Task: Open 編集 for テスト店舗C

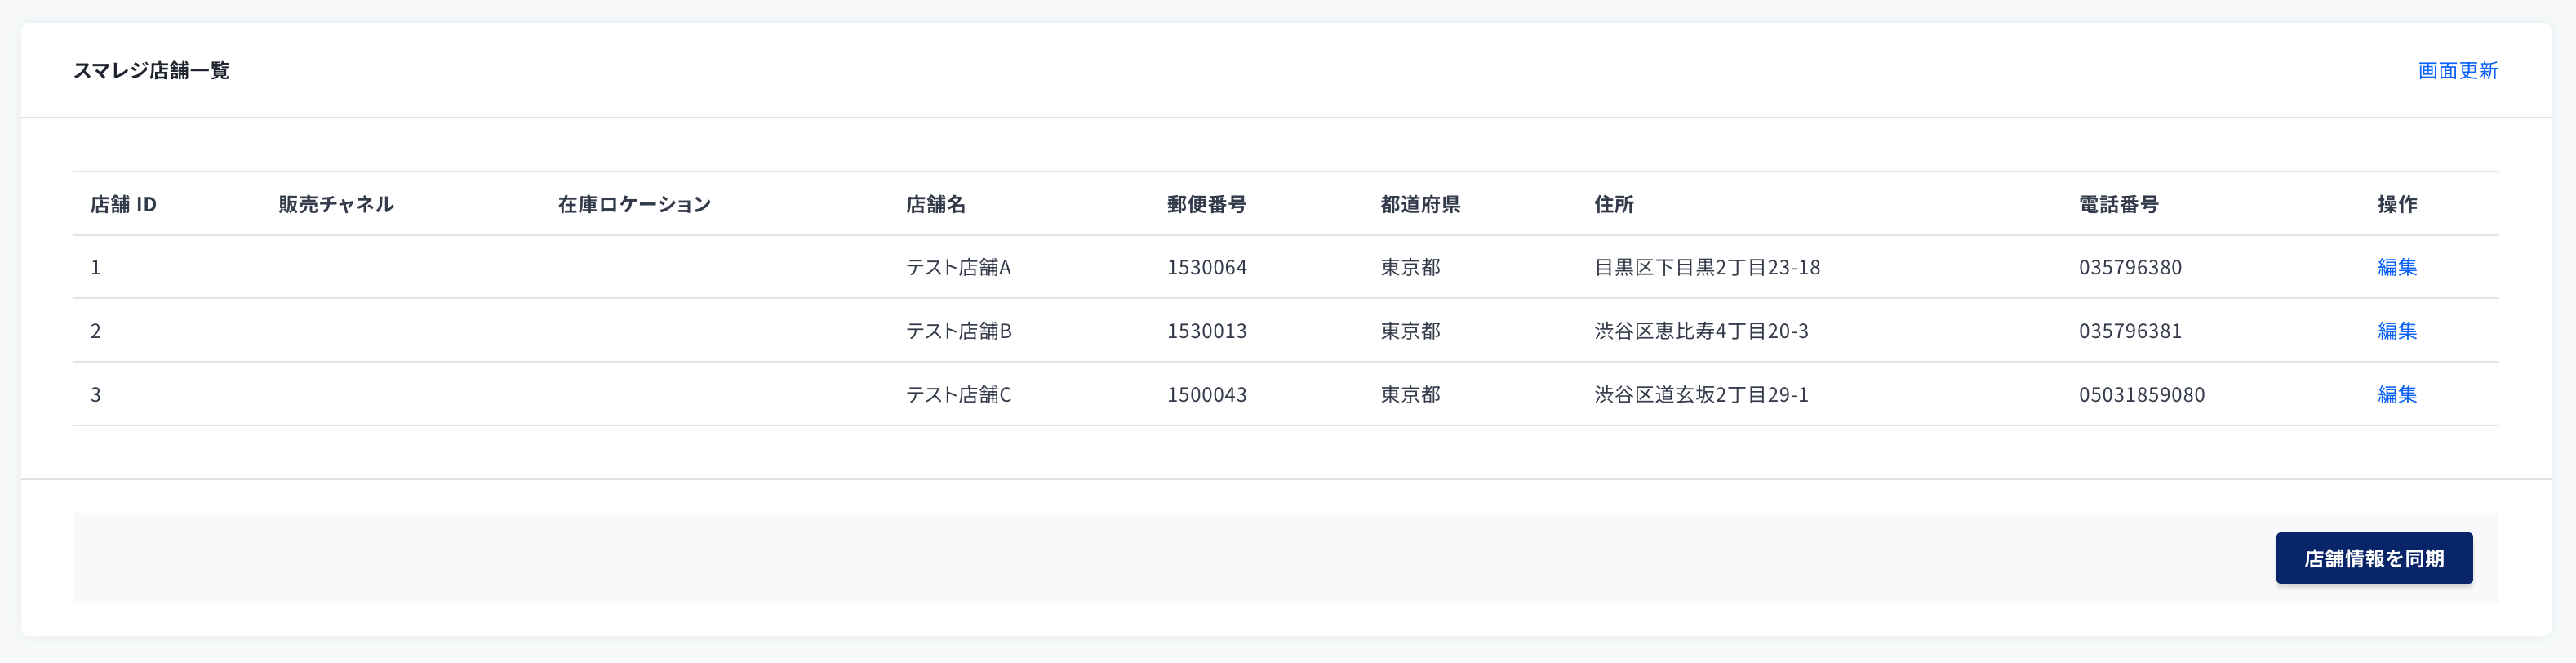Action: [2396, 395]
